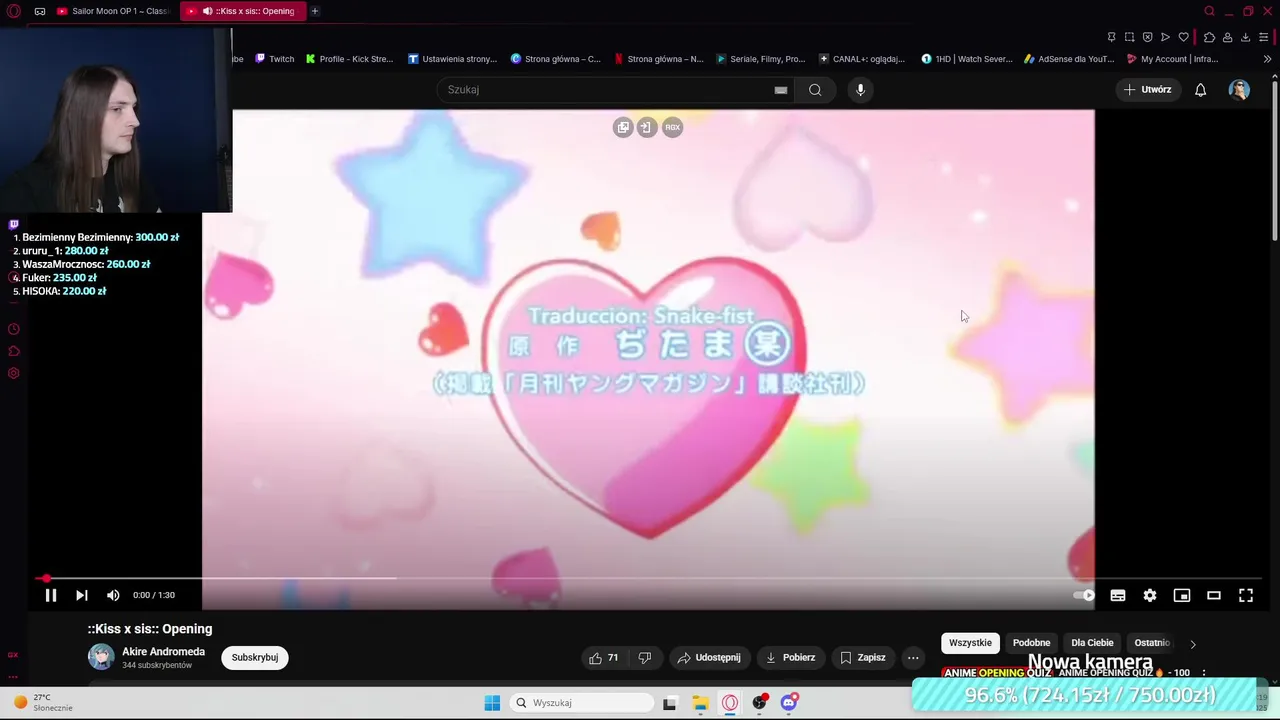Open File Explorer from taskbar
Viewport: 1280px width, 720px height.
[700, 703]
